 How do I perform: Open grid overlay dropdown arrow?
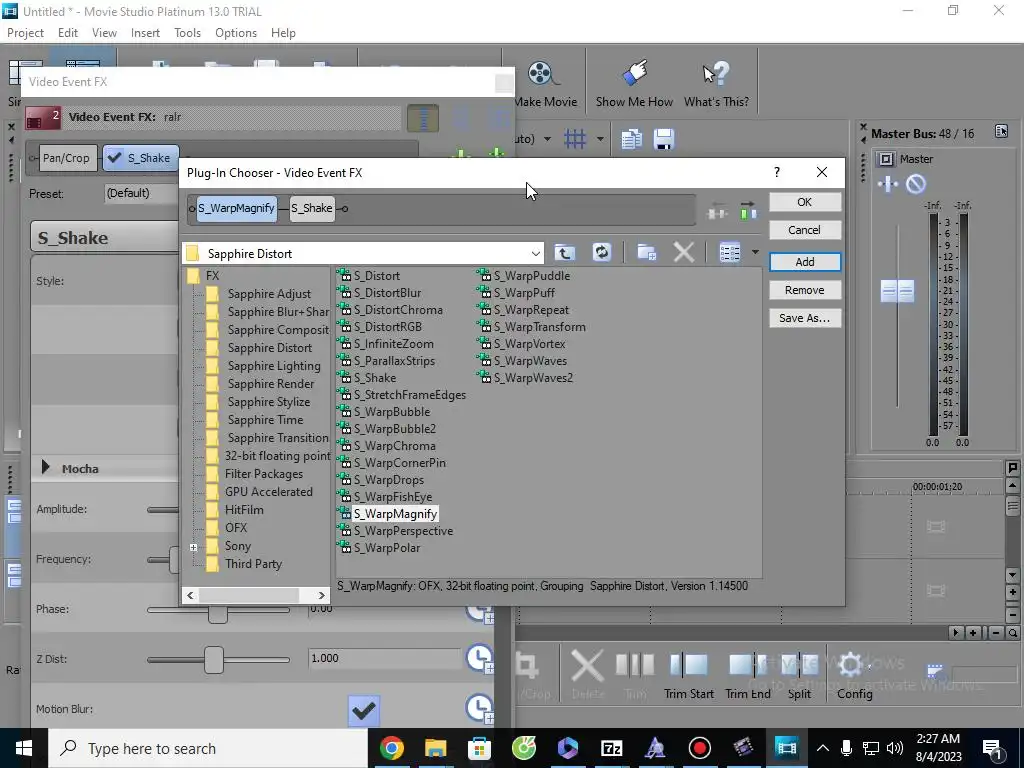coord(600,139)
